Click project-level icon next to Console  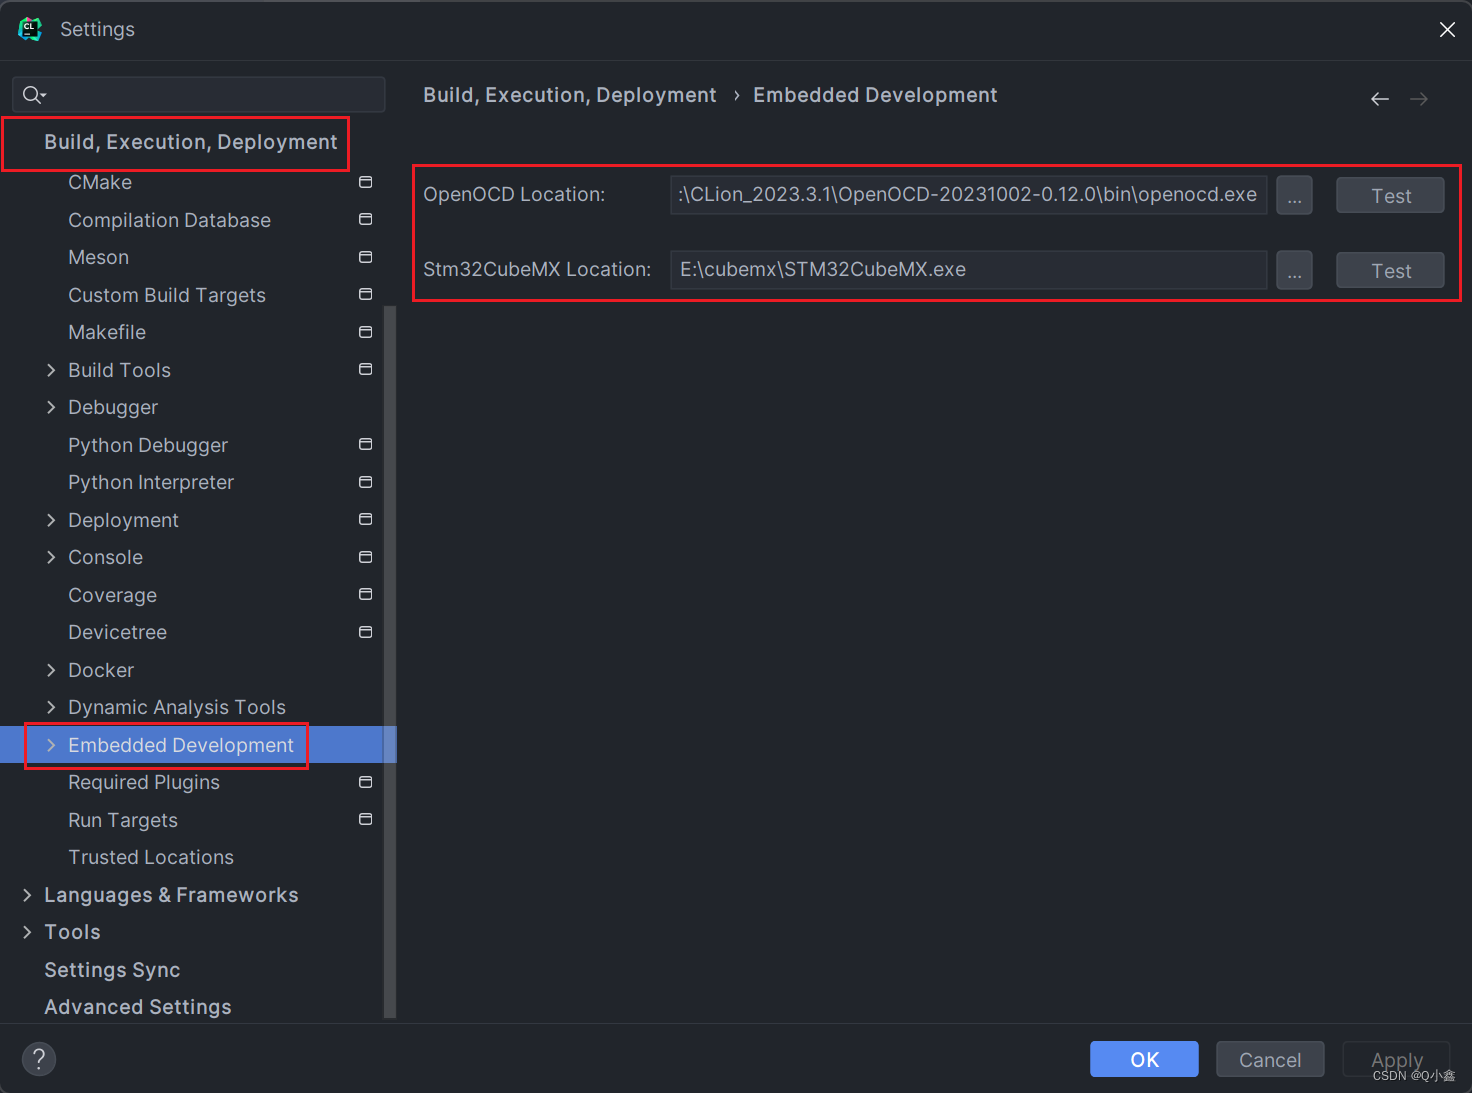(366, 557)
